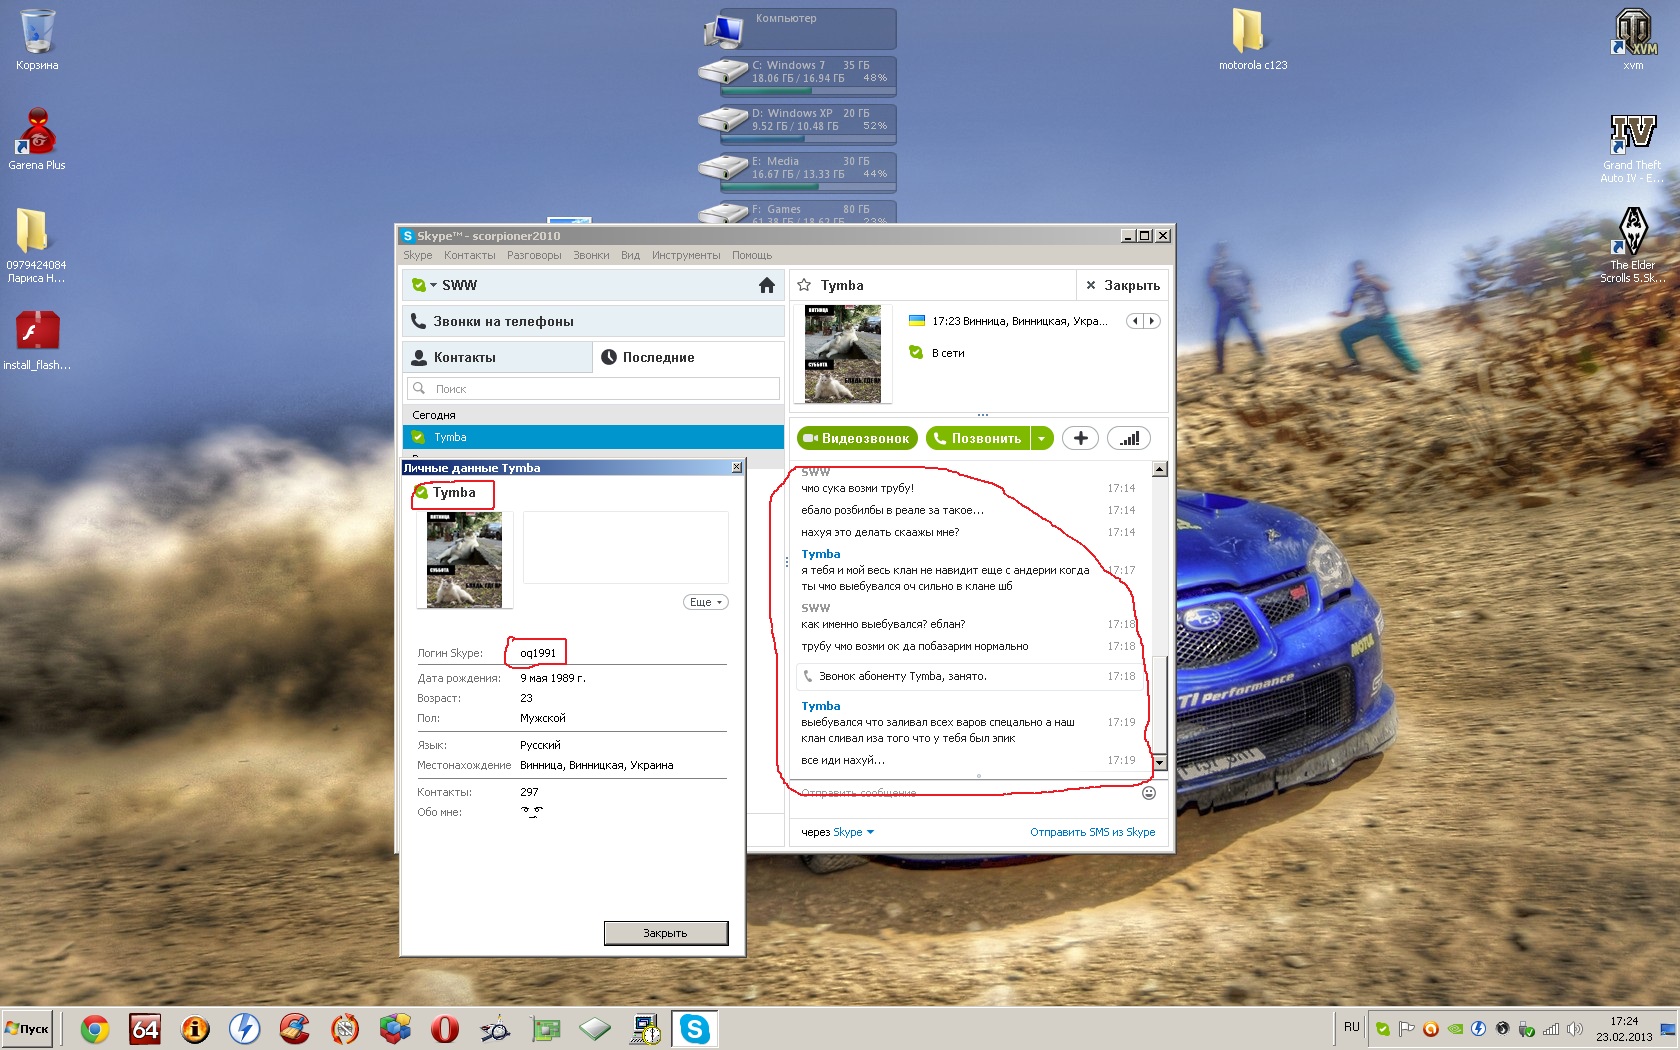Launch Daemon Tools from taskbar
1680x1050 pixels.
click(x=245, y=1028)
